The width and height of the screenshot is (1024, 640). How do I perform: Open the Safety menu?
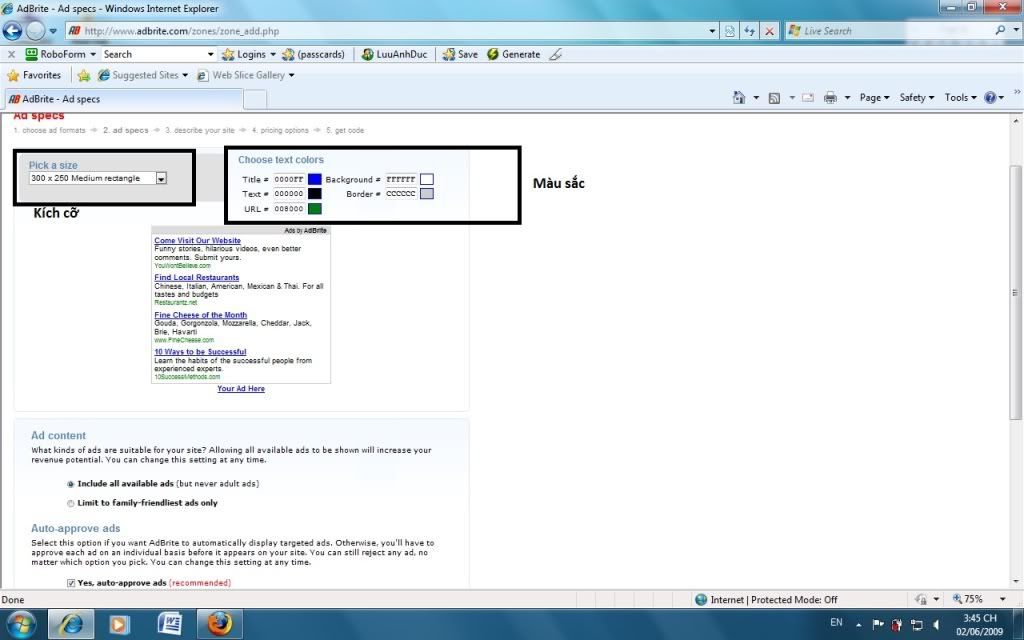pos(916,97)
